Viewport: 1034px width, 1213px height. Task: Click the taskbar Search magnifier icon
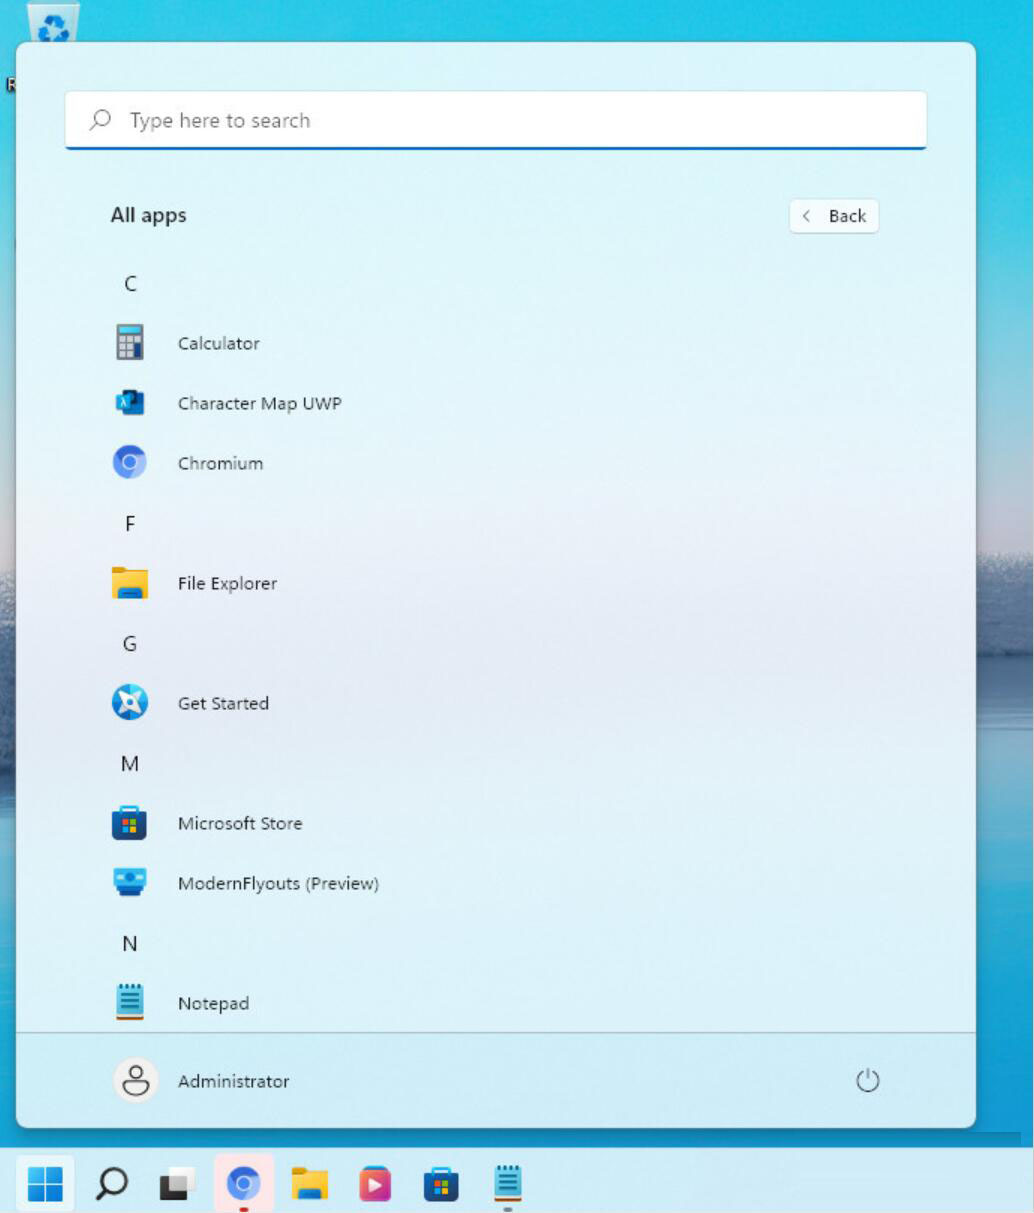111,1184
